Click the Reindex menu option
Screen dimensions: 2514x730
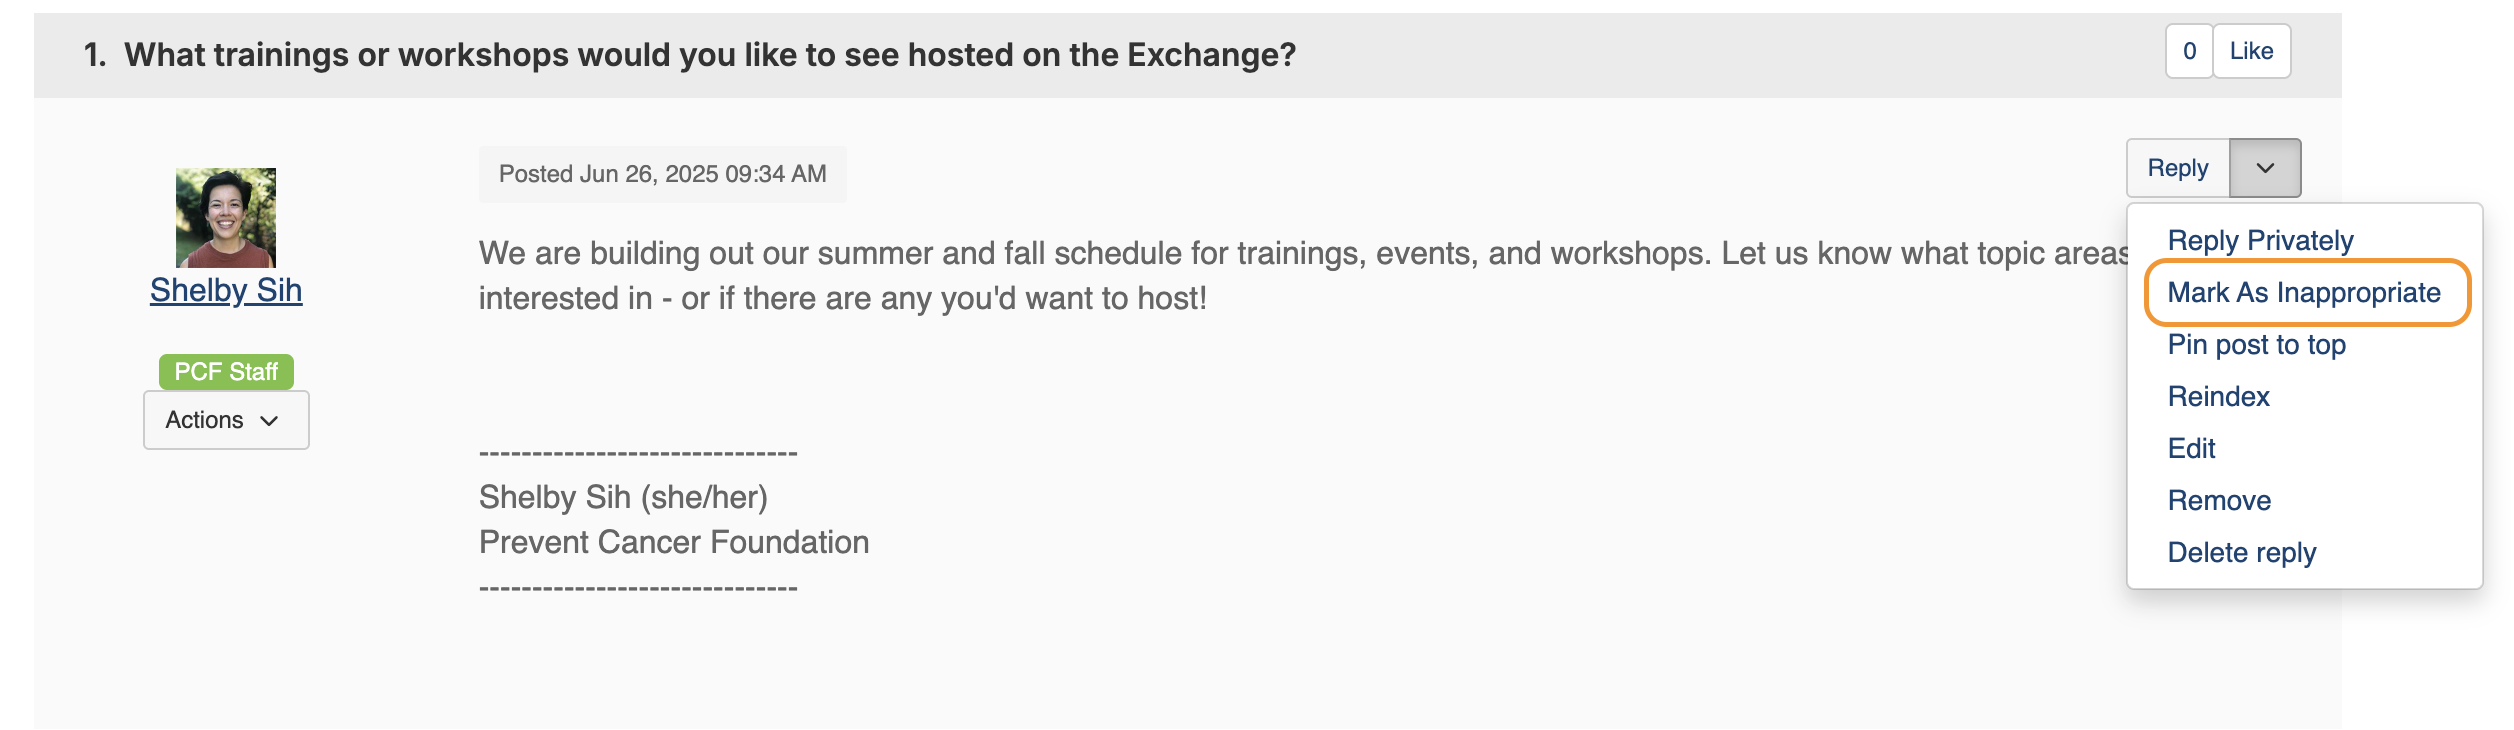2218,397
